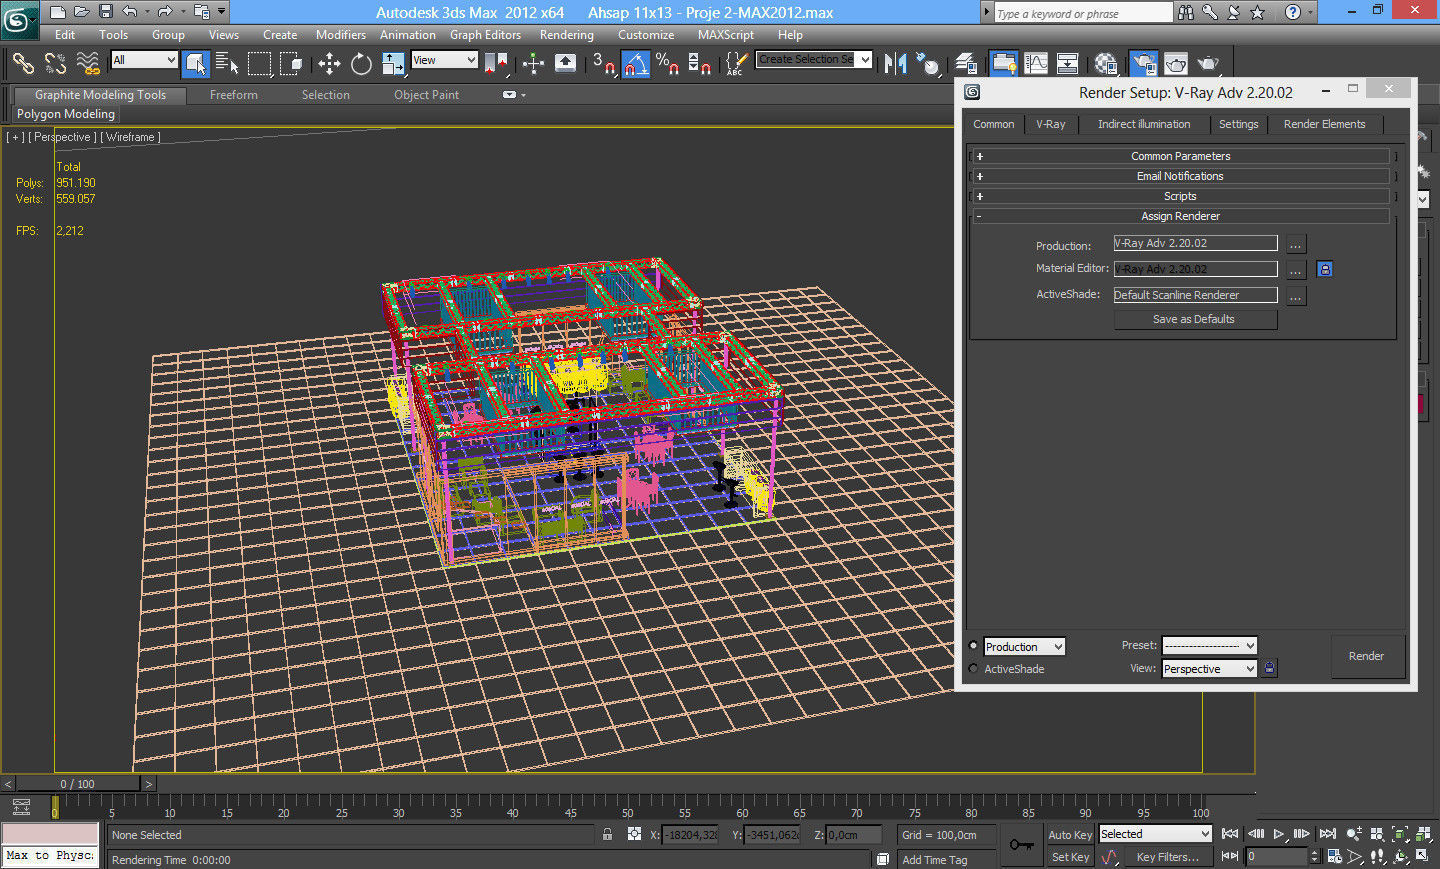The width and height of the screenshot is (1440, 869).
Task: Open the Layer Manager
Action: coord(966,64)
